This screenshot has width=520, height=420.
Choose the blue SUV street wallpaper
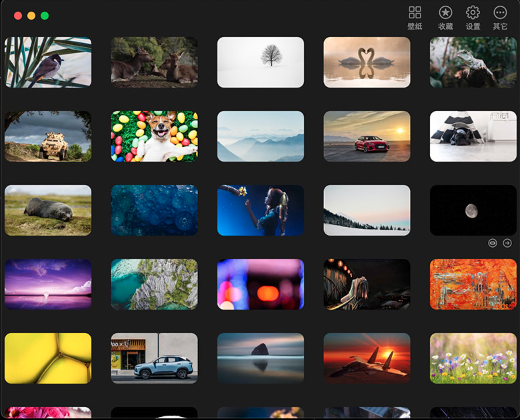coord(154,358)
